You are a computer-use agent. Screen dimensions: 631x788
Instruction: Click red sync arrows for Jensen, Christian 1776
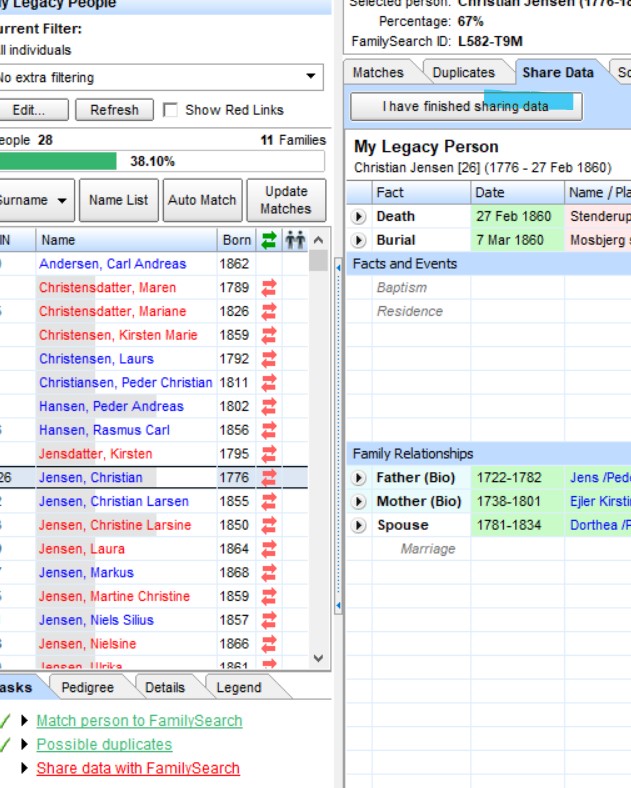coord(269,477)
